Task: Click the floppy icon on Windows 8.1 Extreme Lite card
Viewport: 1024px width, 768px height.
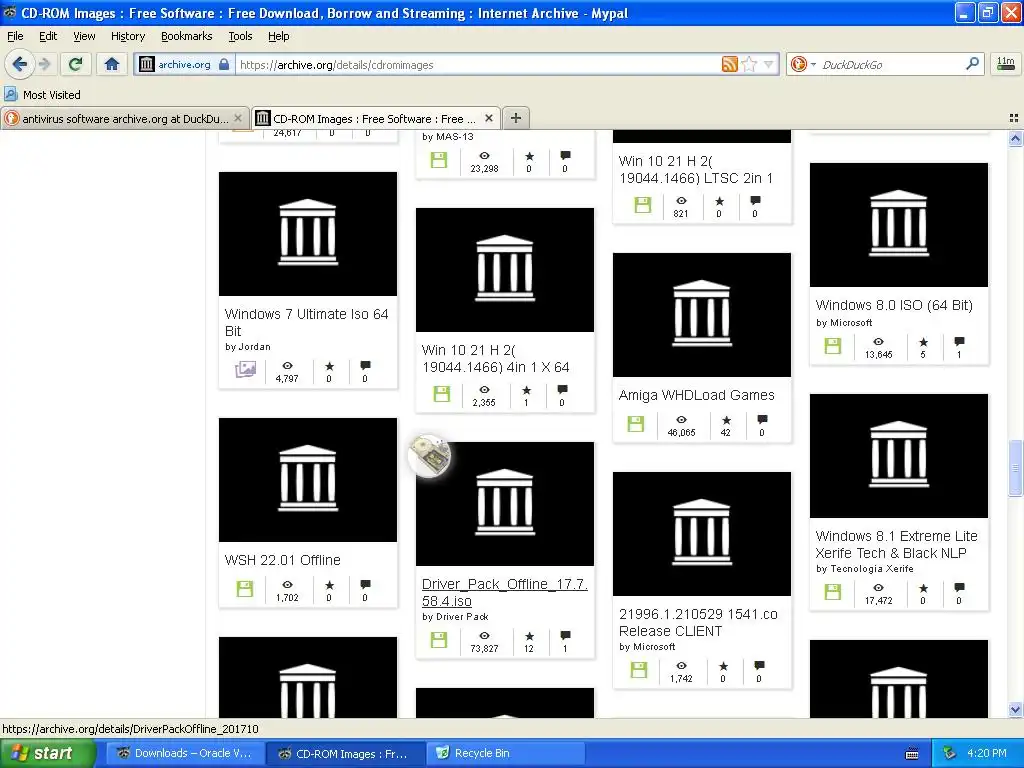Action: point(833,592)
